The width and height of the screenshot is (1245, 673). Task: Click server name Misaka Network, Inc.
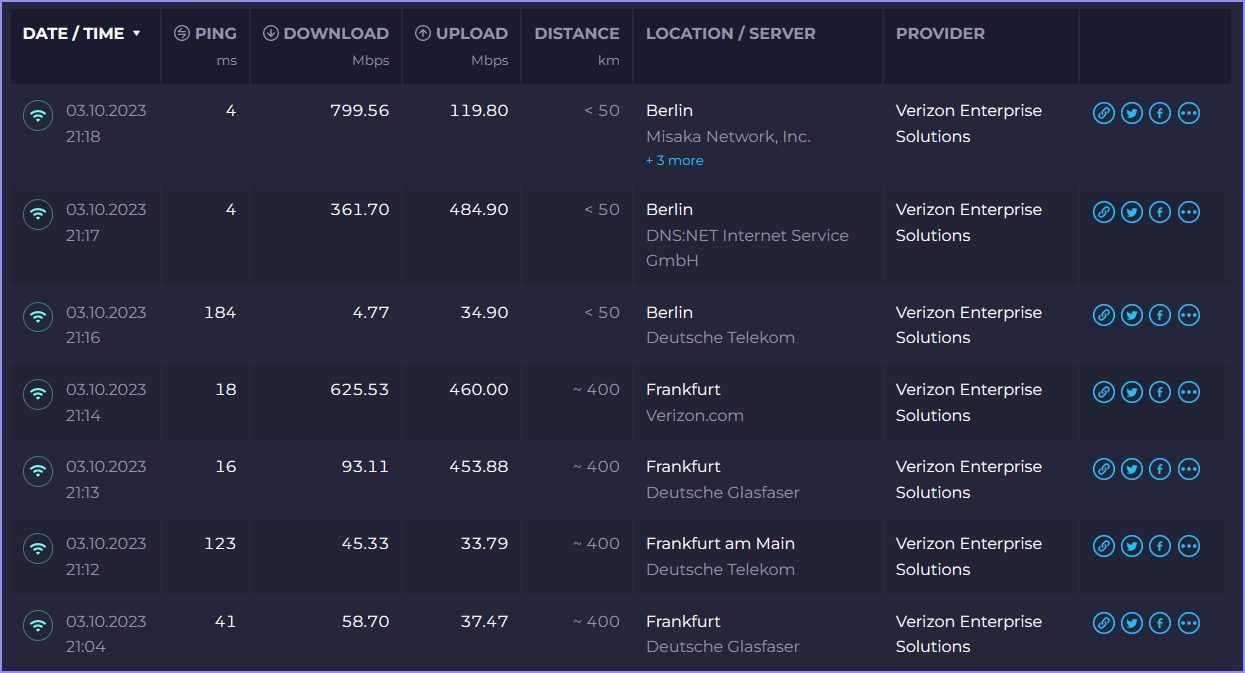pos(728,136)
